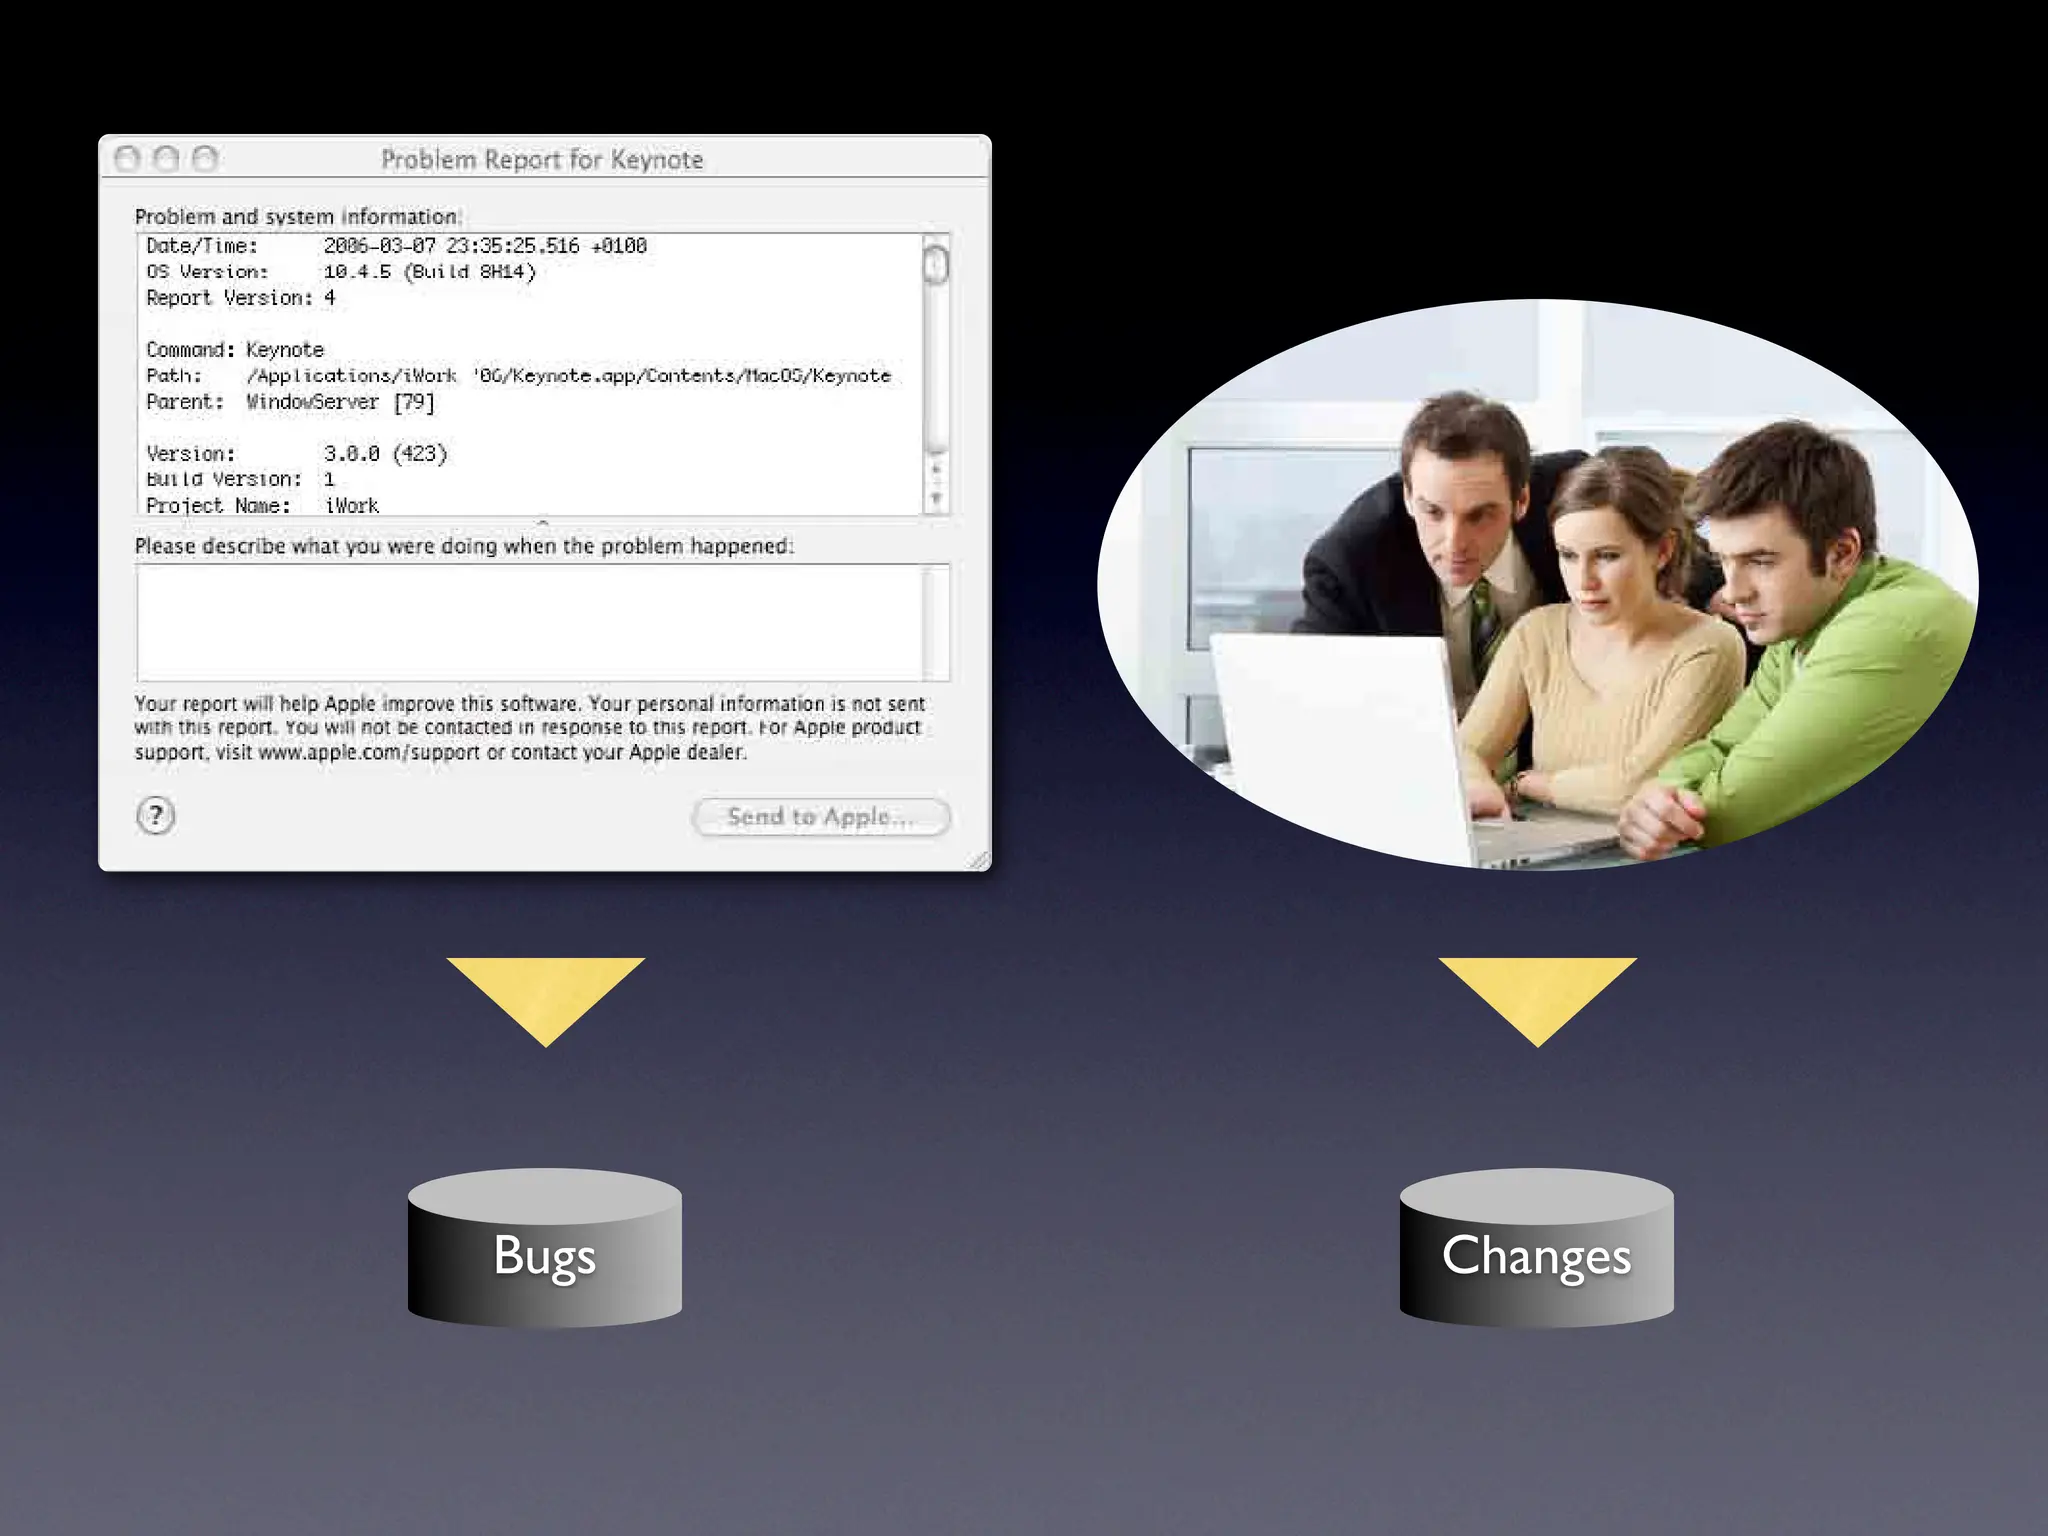Click the 'Command: Keynote' line
Image resolution: width=2048 pixels, height=1536 pixels.
[x=235, y=350]
